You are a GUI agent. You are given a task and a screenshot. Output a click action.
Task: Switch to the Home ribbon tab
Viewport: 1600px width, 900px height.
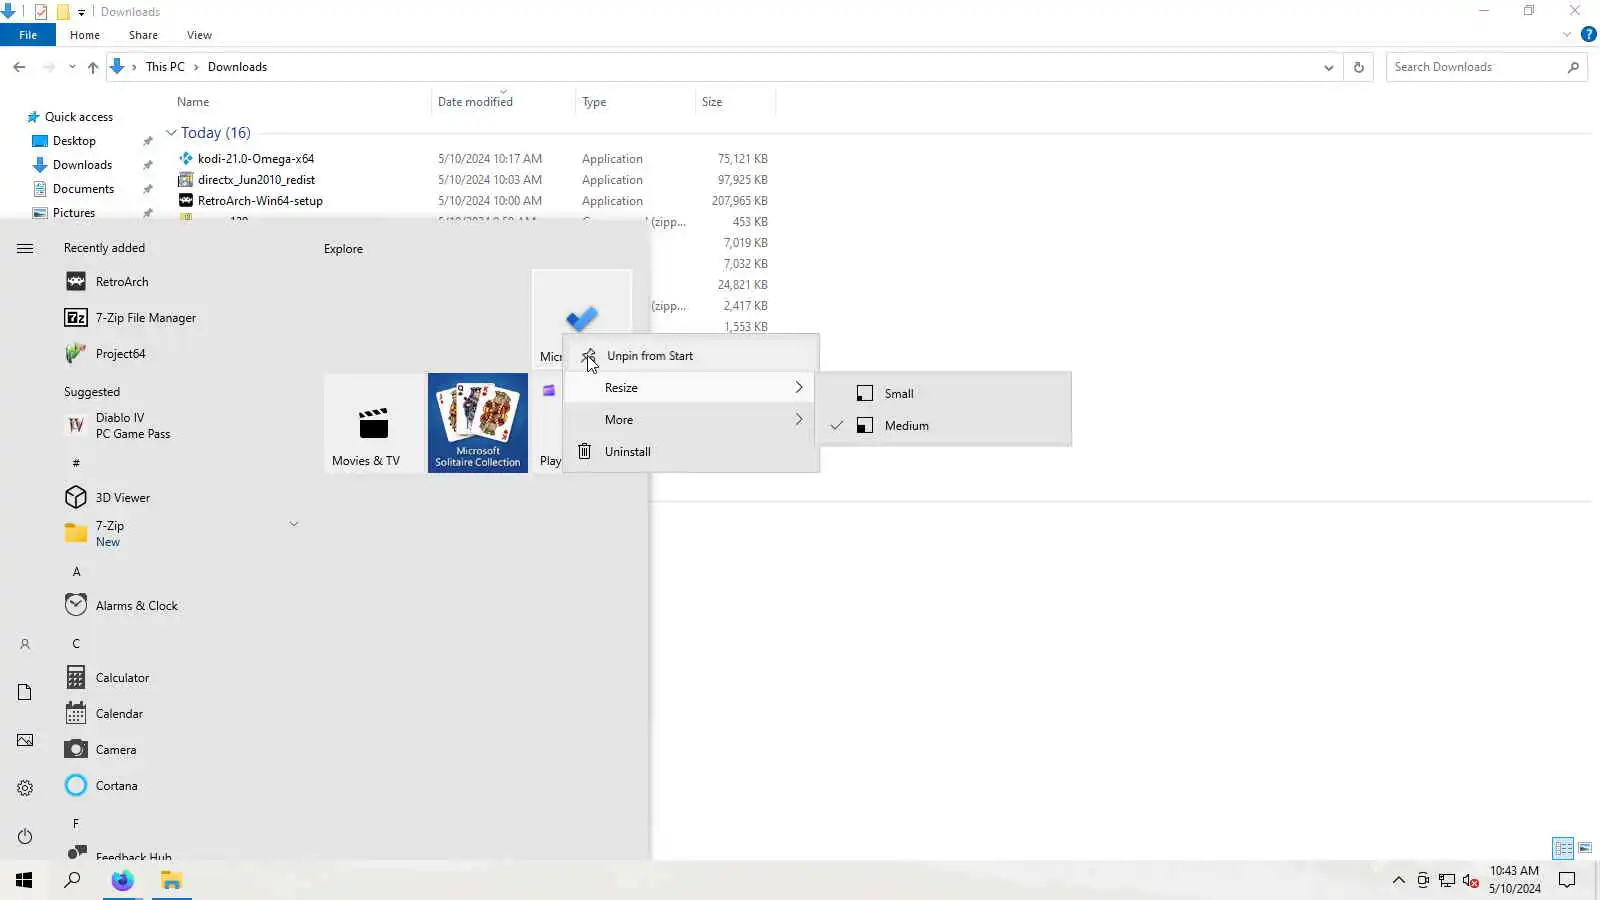[x=85, y=35]
